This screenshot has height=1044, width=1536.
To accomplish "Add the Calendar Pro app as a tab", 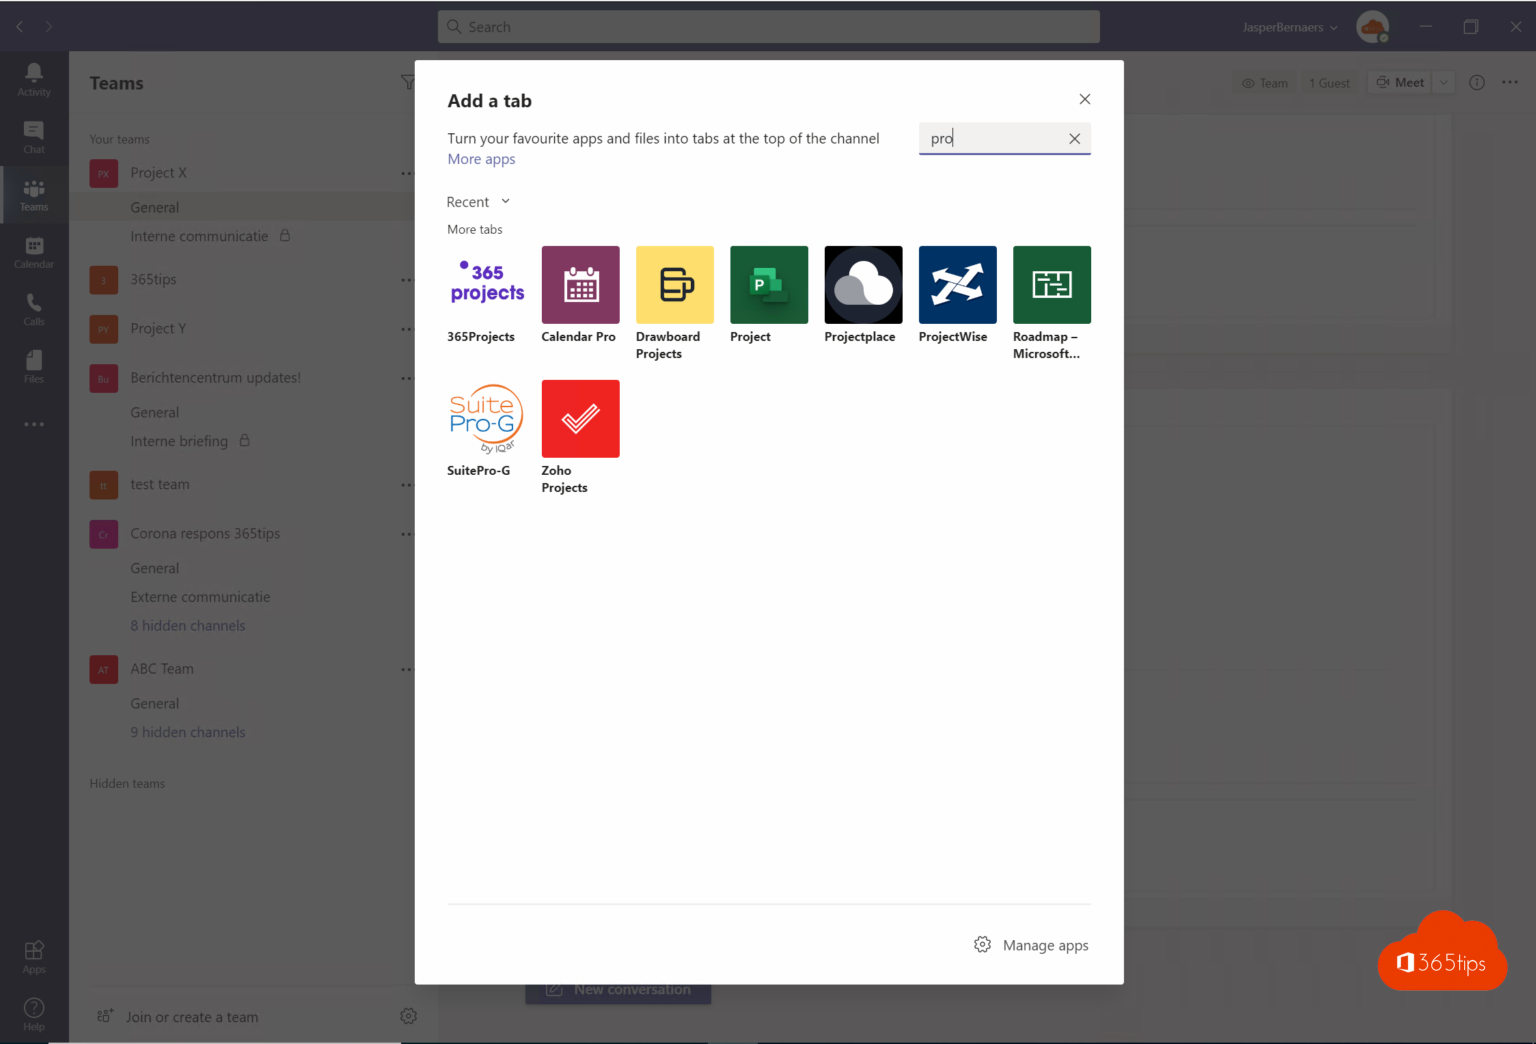I will 580,285.
